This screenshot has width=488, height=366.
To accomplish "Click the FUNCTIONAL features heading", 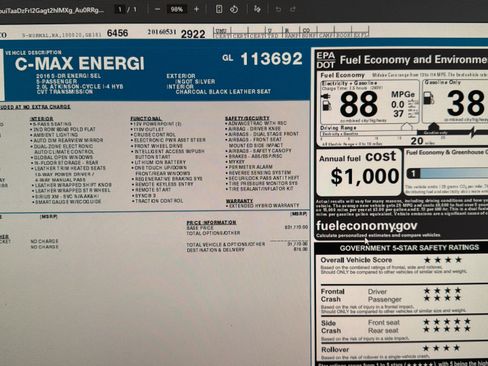I will [x=146, y=118].
